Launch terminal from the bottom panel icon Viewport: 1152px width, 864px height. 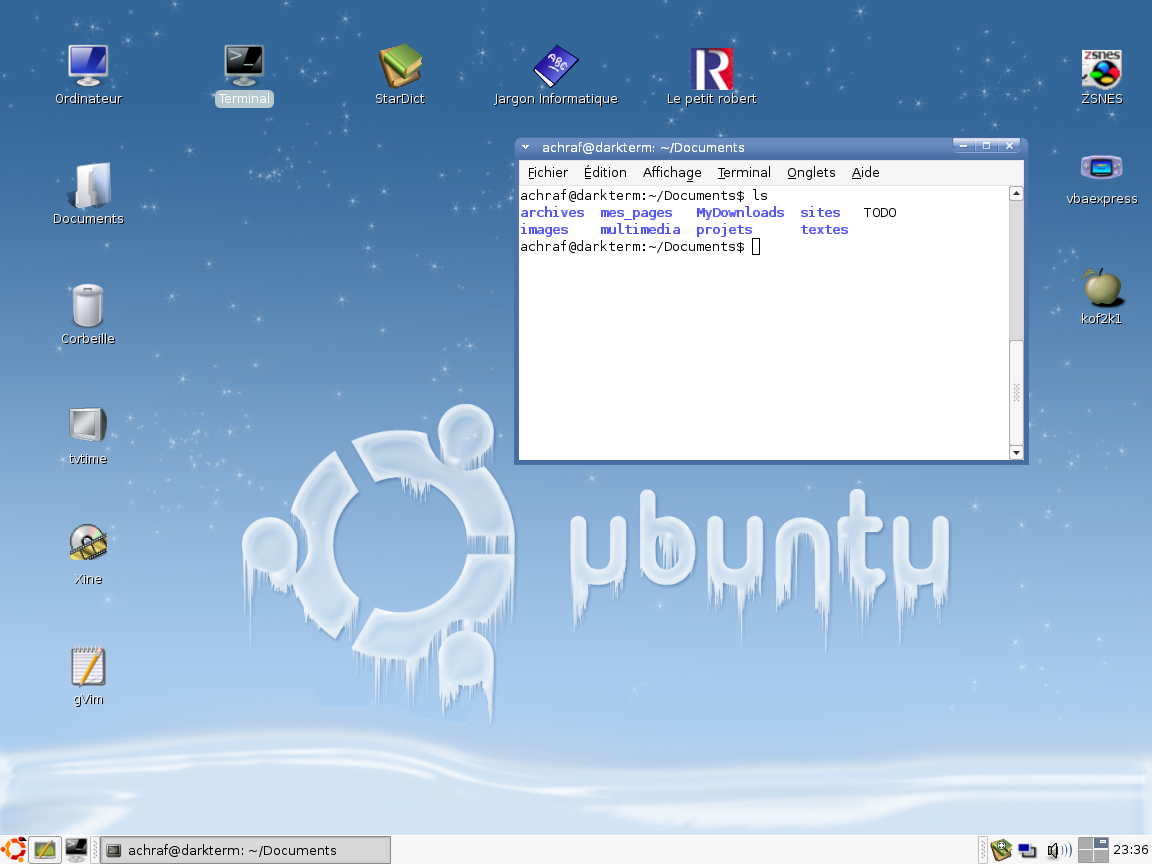(x=76, y=850)
